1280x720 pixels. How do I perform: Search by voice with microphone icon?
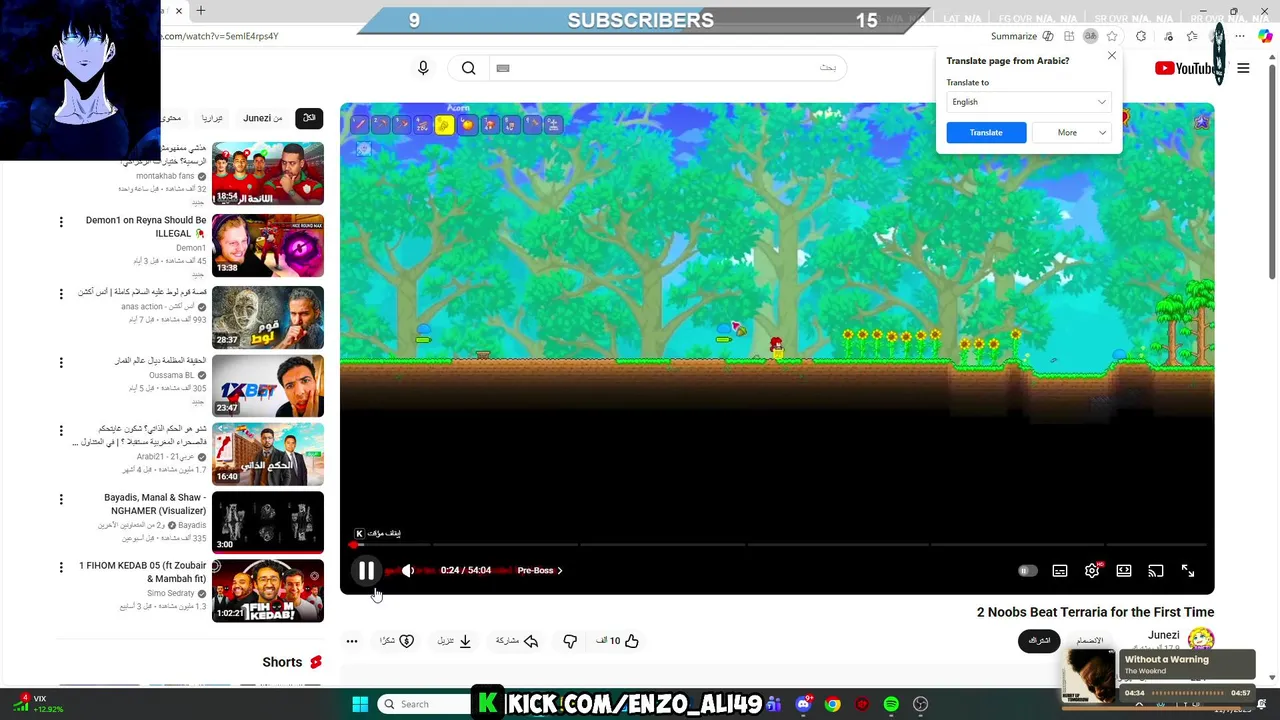[x=423, y=68]
